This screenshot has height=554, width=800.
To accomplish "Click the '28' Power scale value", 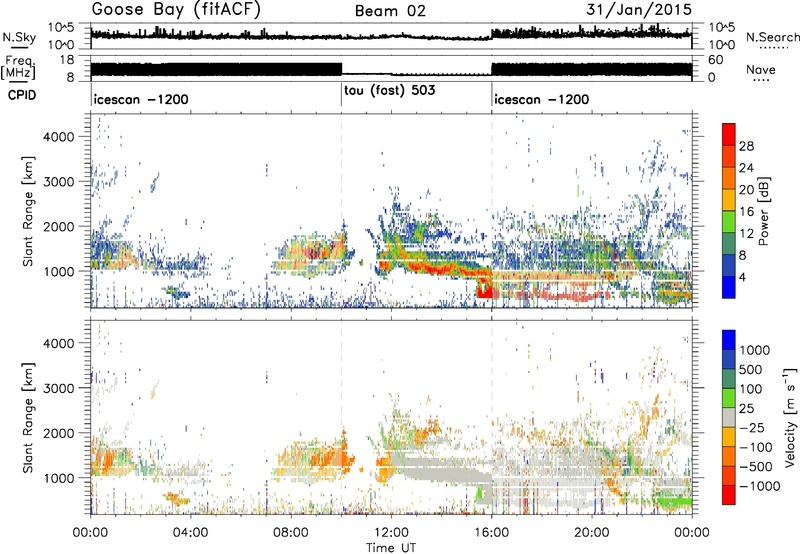I will click(746, 146).
